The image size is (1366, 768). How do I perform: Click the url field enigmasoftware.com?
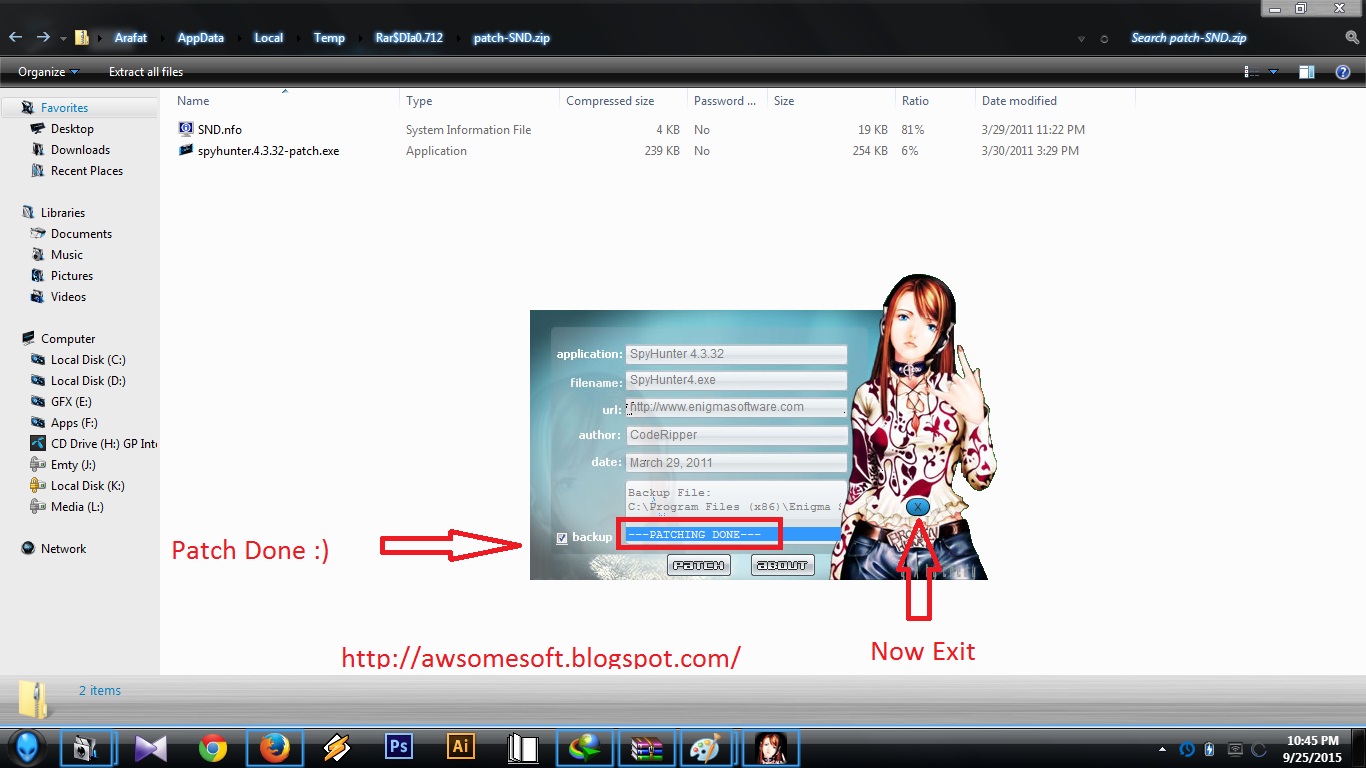[x=736, y=407]
